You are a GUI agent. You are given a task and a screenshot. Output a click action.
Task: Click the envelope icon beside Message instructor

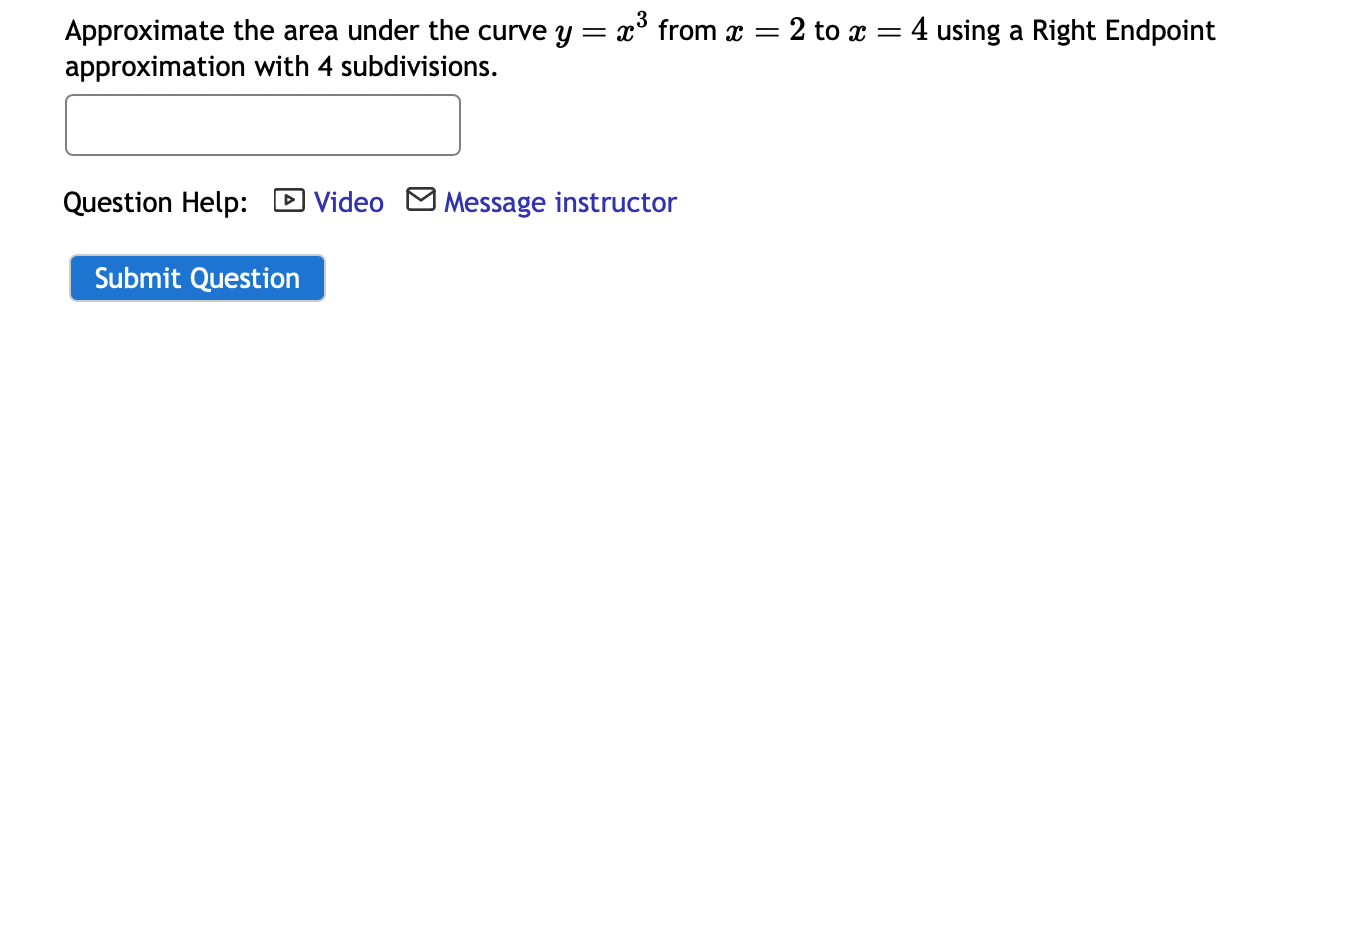420,199
